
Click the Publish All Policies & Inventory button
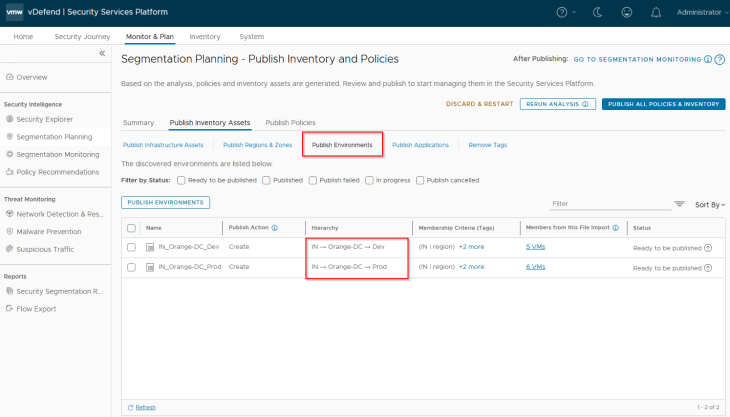point(663,104)
